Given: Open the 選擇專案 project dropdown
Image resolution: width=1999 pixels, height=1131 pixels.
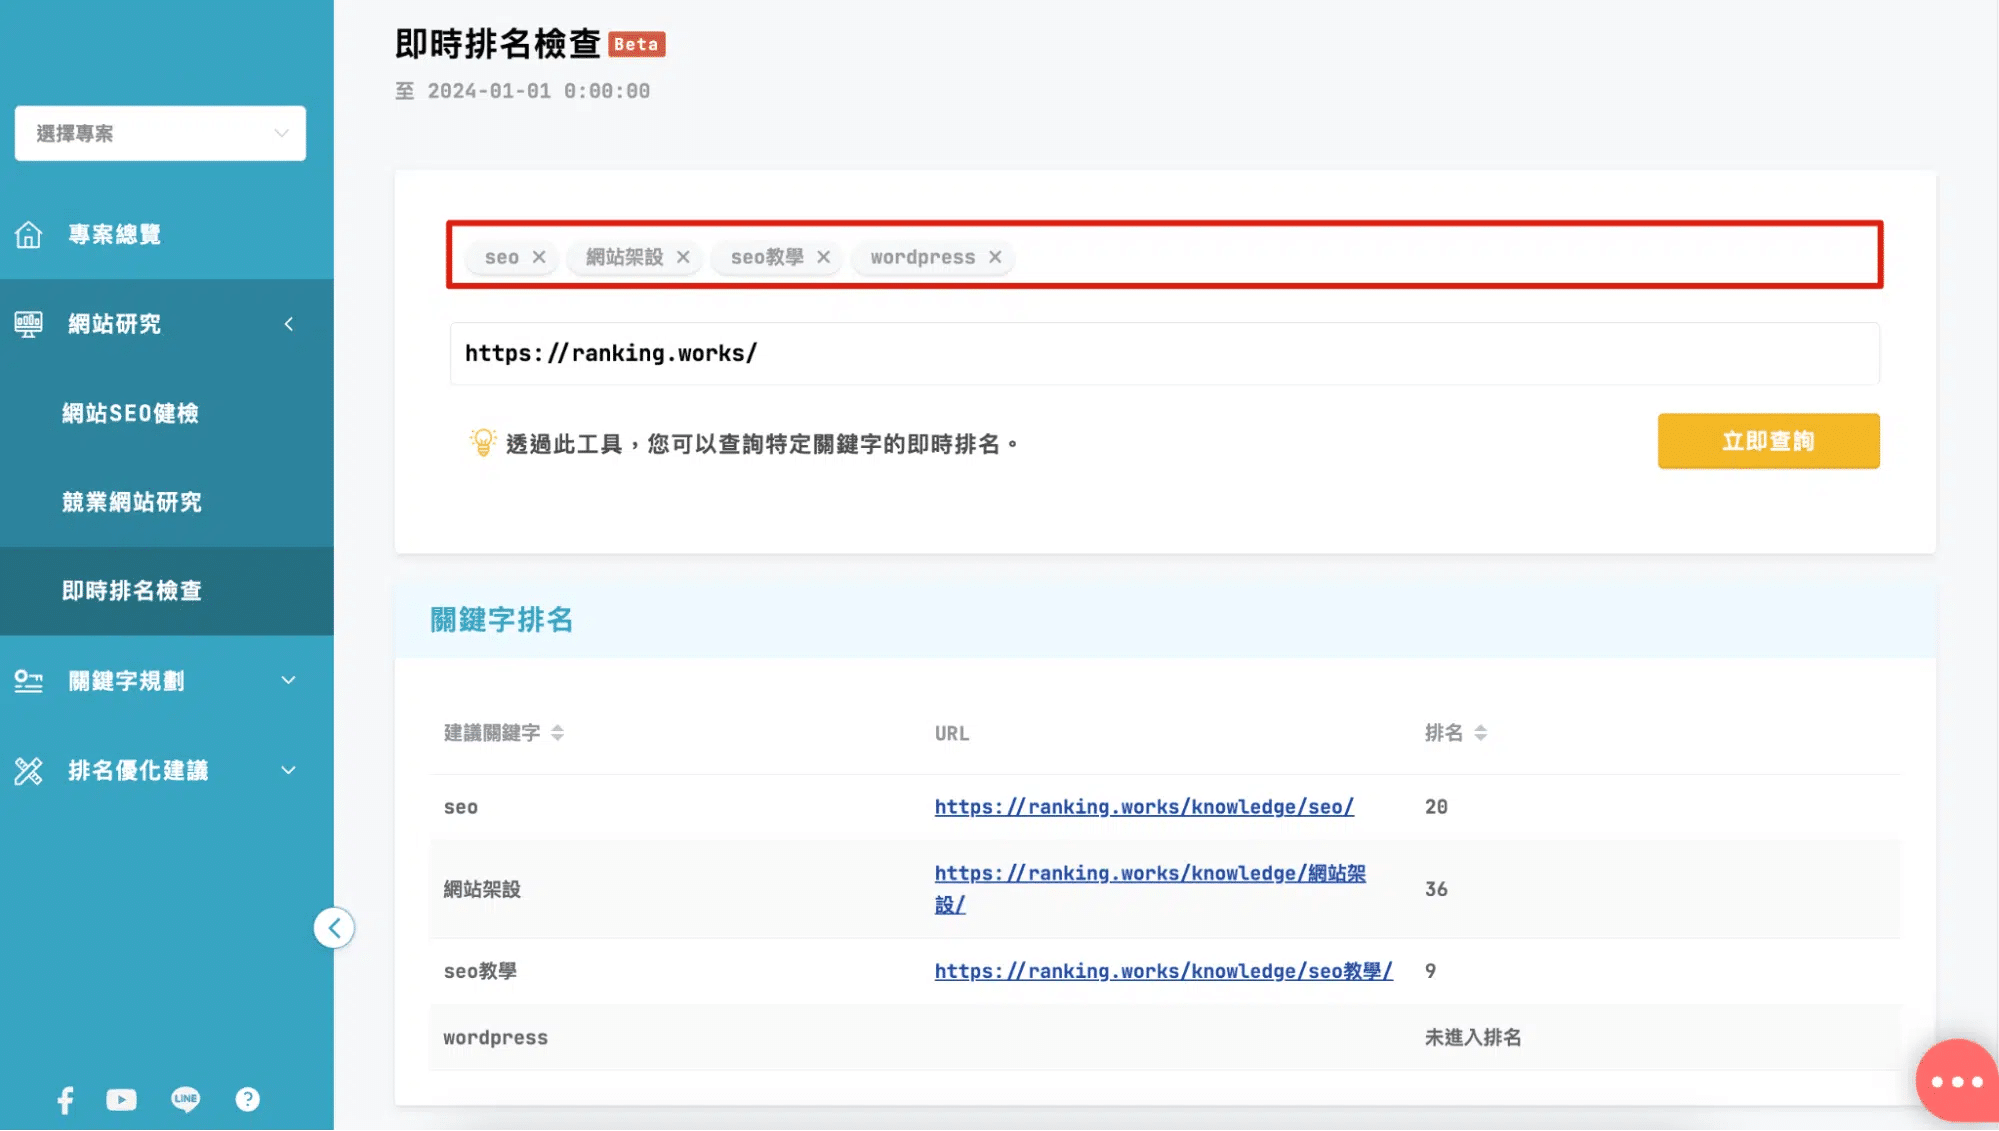Looking at the screenshot, I should pyautogui.click(x=160, y=133).
